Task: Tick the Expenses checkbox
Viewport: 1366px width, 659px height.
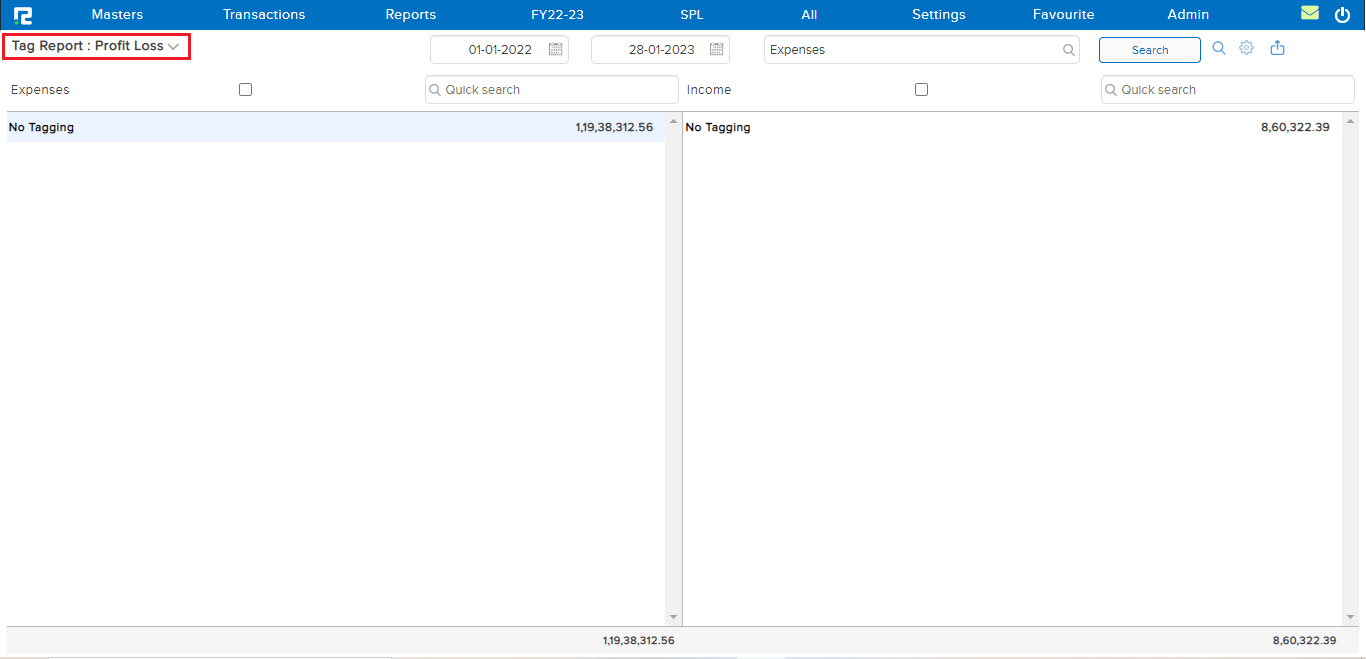Action: pos(246,90)
